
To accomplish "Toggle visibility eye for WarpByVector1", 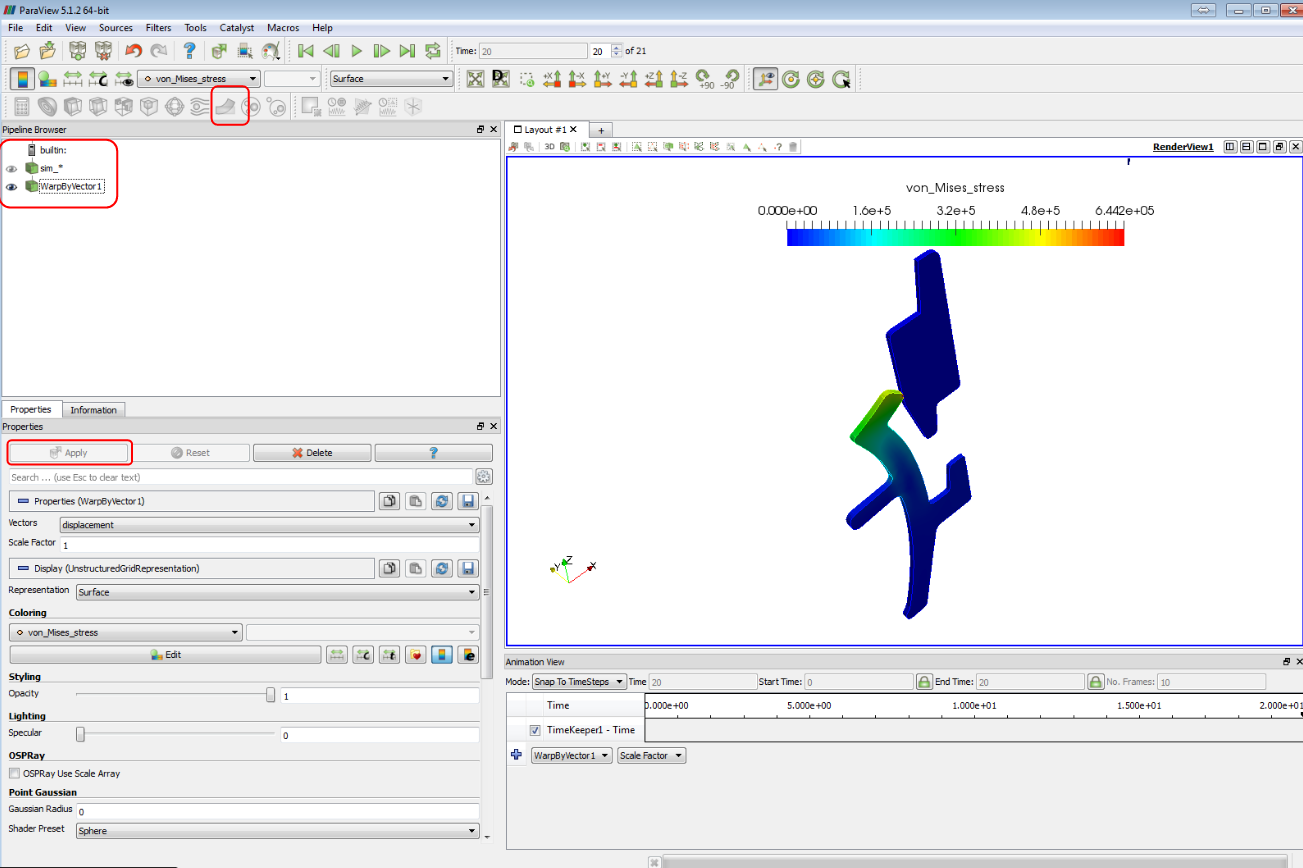I will [12, 186].
